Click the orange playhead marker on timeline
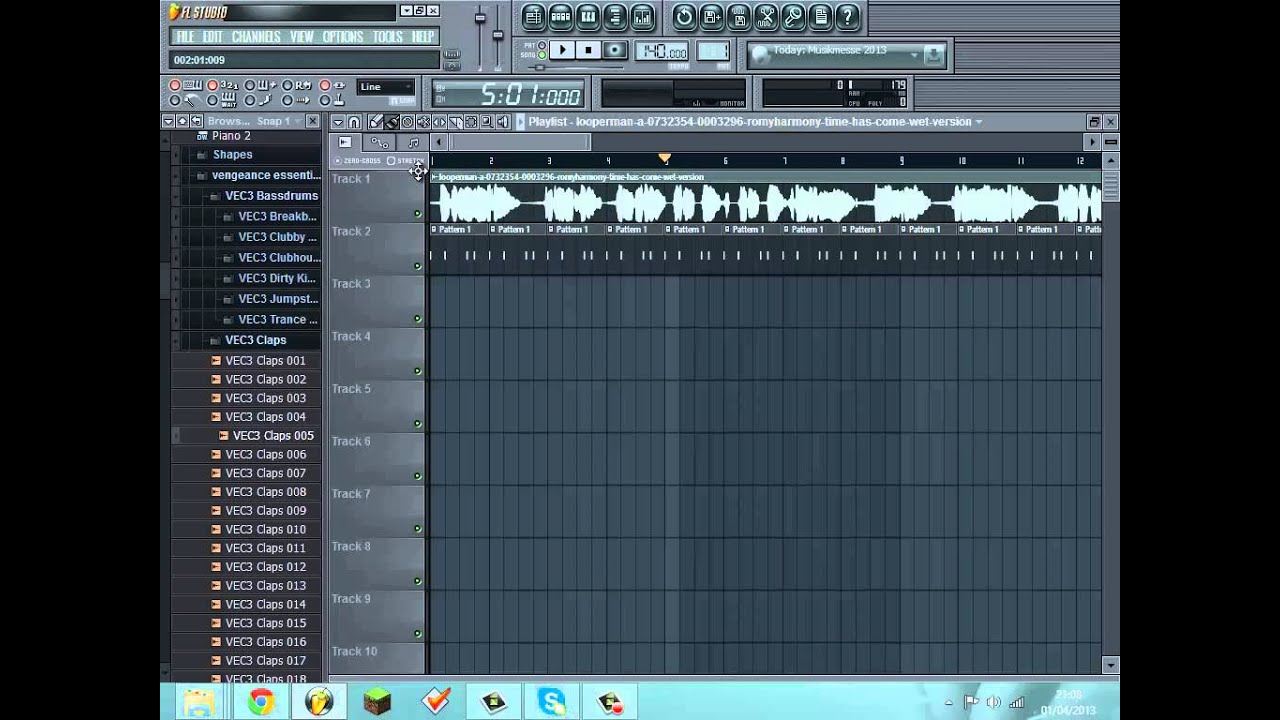Viewport: 1280px width, 720px height. [665, 159]
